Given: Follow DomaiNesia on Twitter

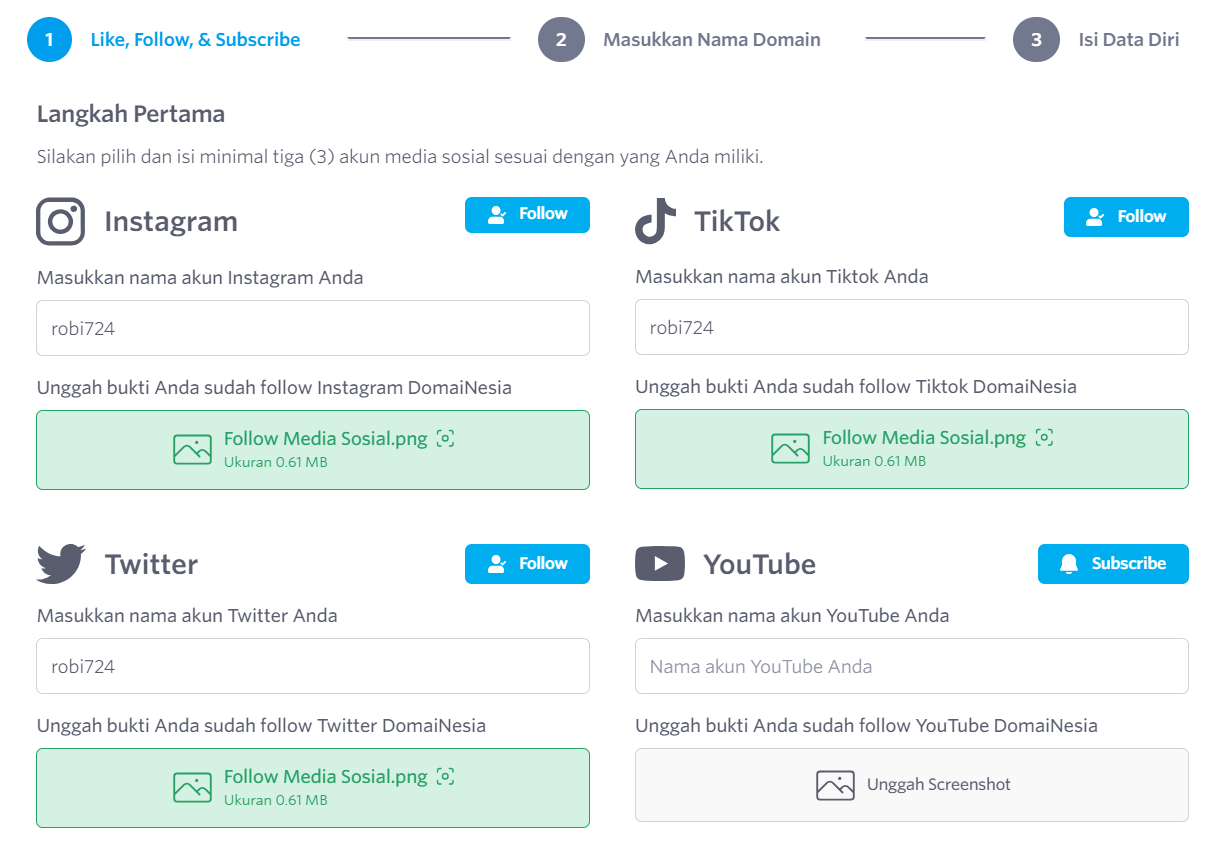Looking at the screenshot, I should [527, 564].
